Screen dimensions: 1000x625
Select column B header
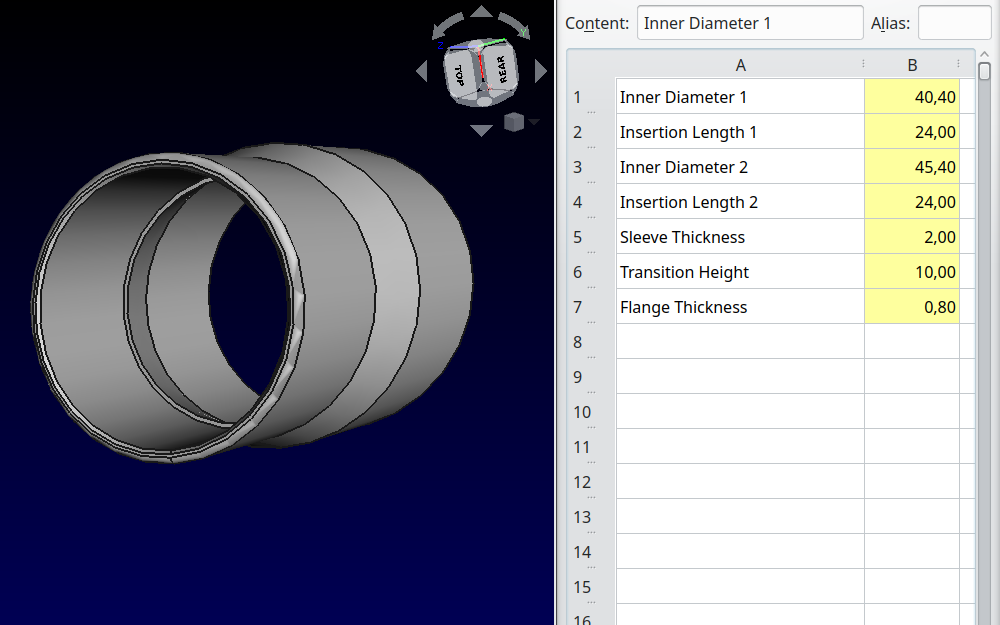pyautogui.click(x=912, y=64)
